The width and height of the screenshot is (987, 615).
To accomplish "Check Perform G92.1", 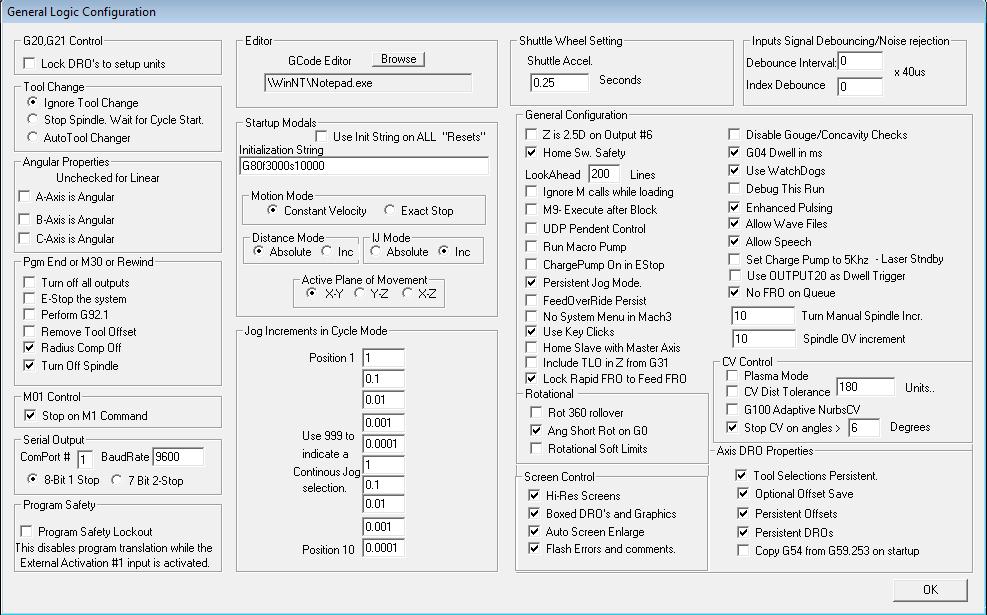I will pos(29,314).
